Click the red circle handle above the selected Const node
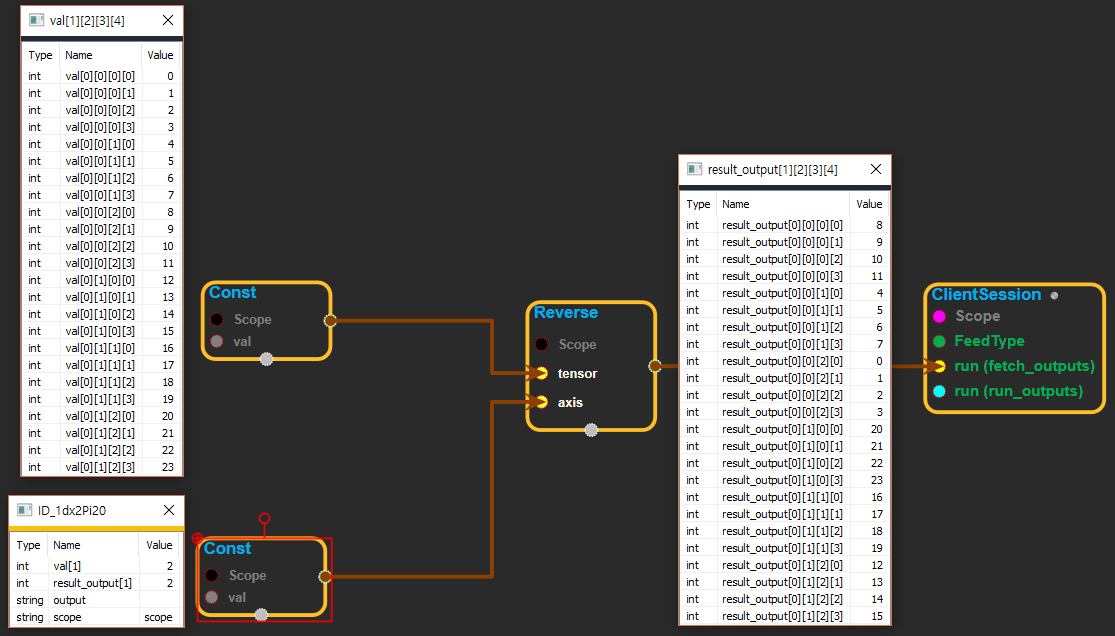The image size is (1115, 636). pyautogui.click(x=264, y=518)
